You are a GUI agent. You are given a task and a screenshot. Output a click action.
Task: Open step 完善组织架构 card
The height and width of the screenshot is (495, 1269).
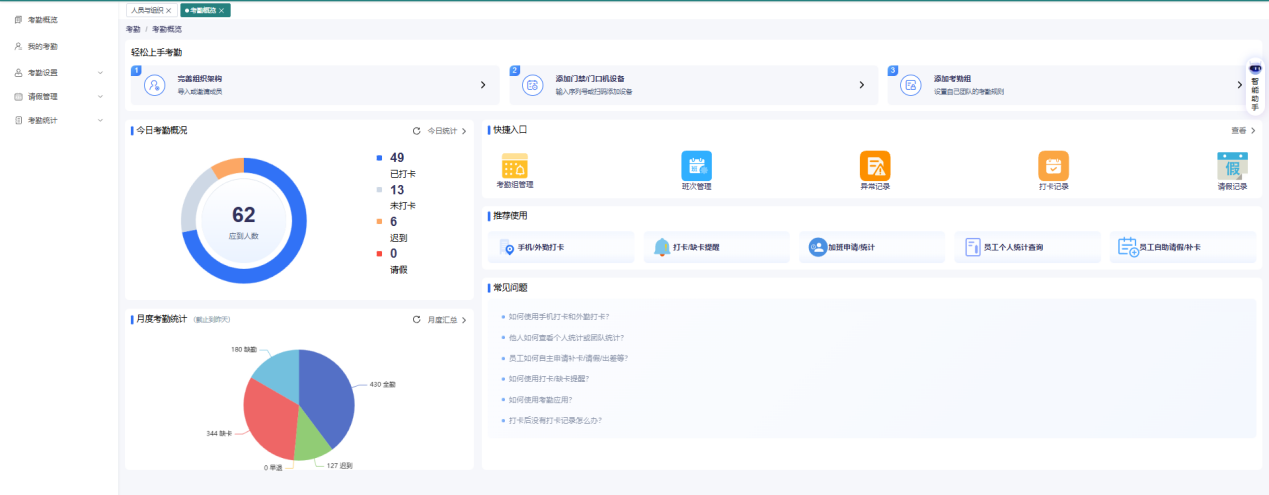tap(315, 85)
